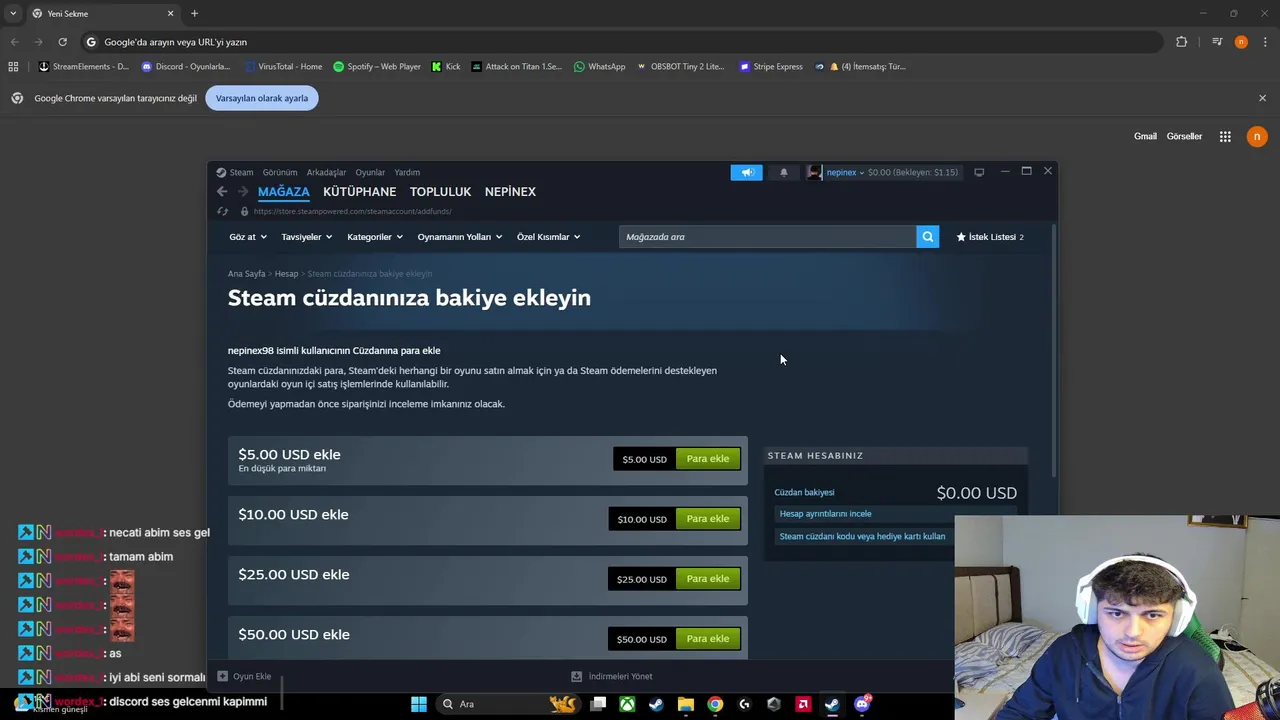Open İndirimleri Yönet downloads manager
Screen dimensions: 1280x720
coord(611,676)
